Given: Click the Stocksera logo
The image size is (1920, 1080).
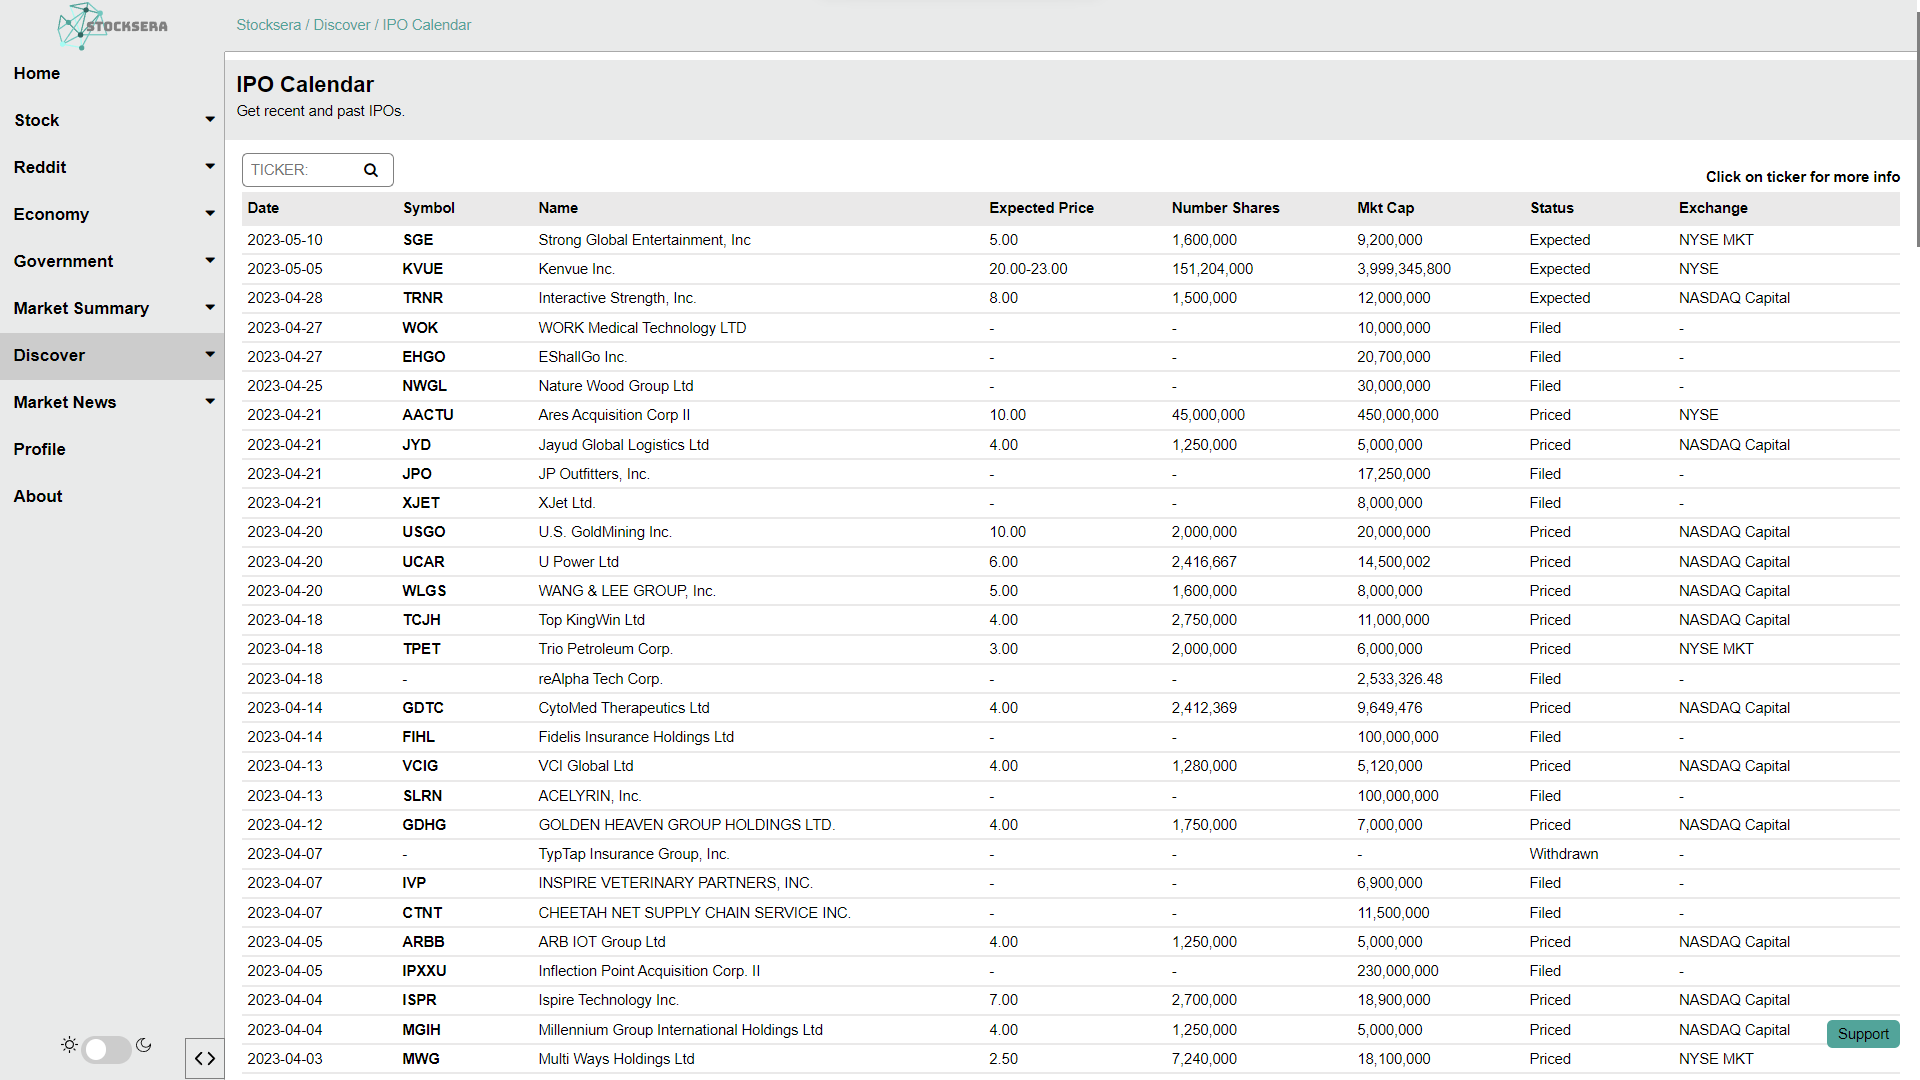Looking at the screenshot, I should pyautogui.click(x=112, y=26).
